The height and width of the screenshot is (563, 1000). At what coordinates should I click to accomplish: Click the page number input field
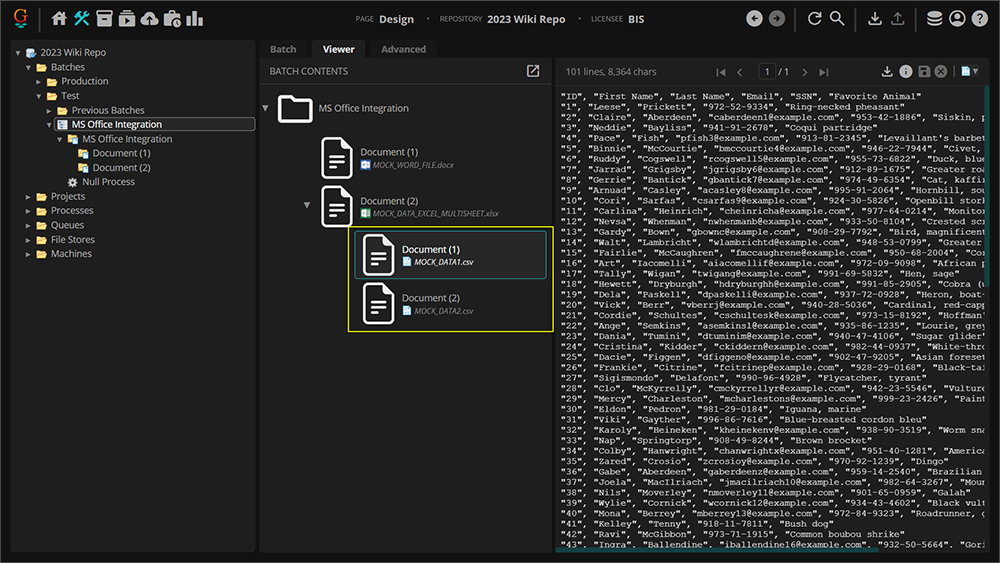point(767,72)
